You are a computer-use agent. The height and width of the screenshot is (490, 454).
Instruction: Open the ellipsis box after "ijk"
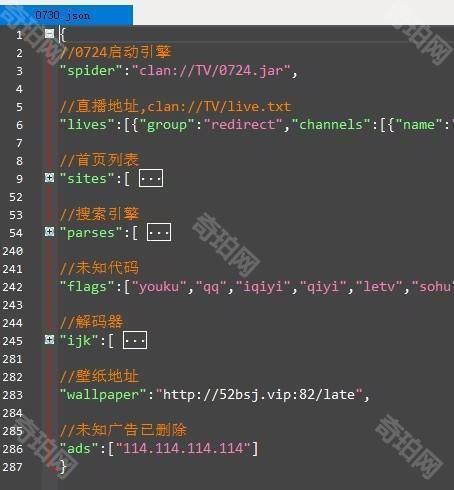coord(135,340)
